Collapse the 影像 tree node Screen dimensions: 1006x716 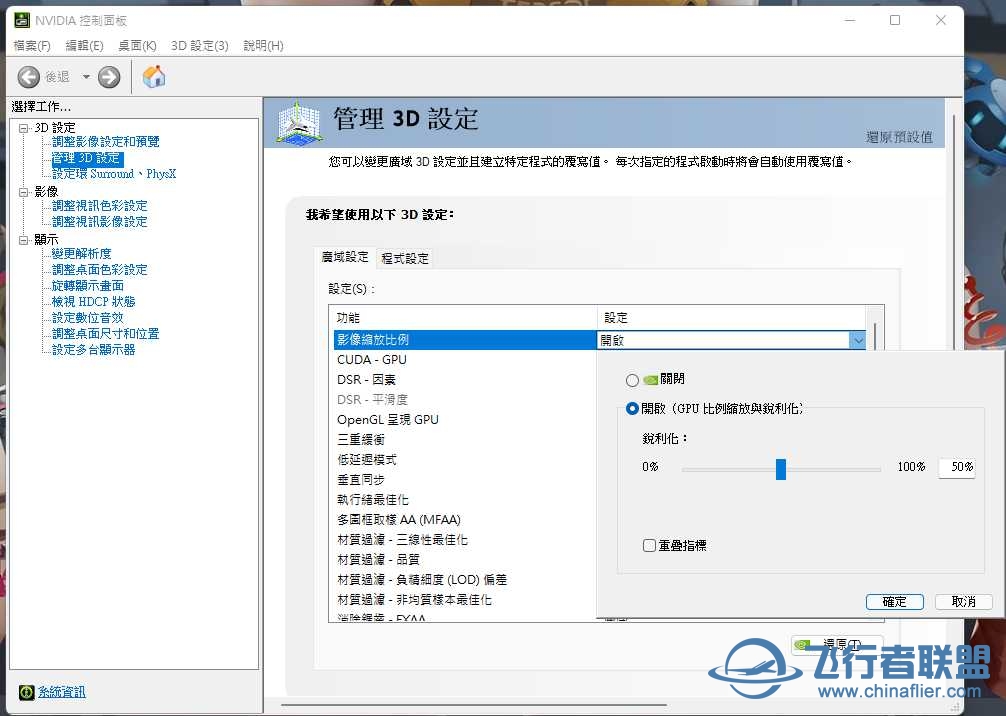pyautogui.click(x=24, y=192)
